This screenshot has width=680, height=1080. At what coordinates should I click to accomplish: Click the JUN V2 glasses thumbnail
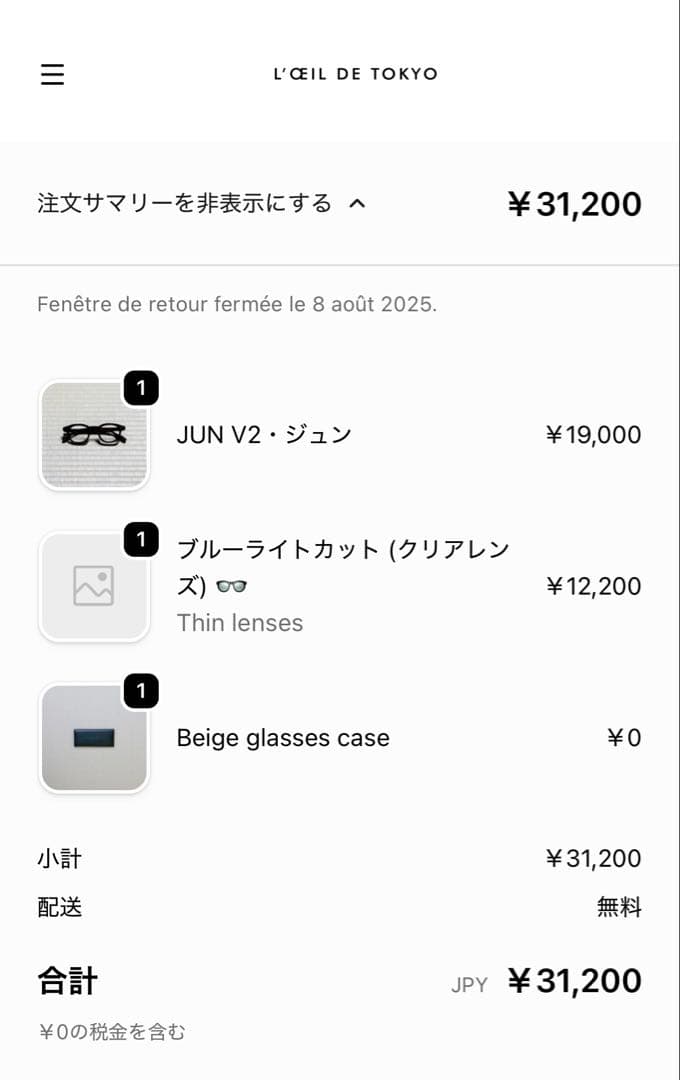tap(94, 435)
